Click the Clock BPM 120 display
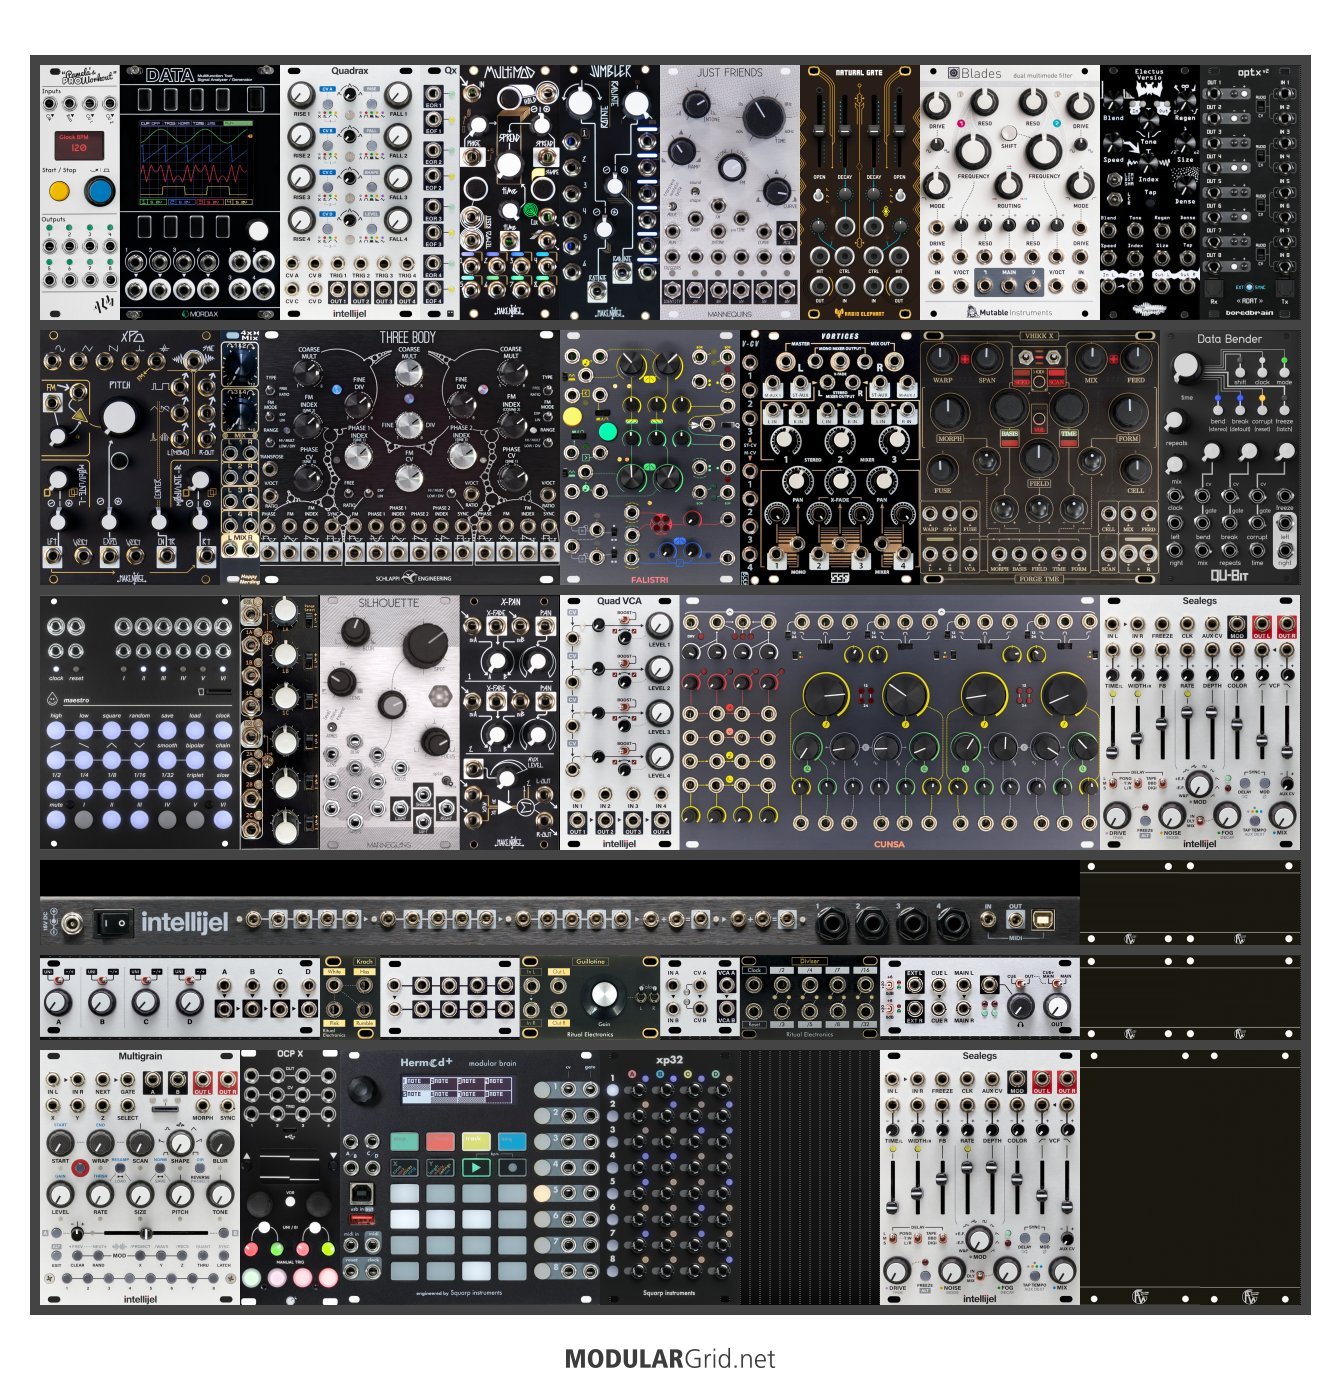The image size is (1341, 1380). click(78, 145)
